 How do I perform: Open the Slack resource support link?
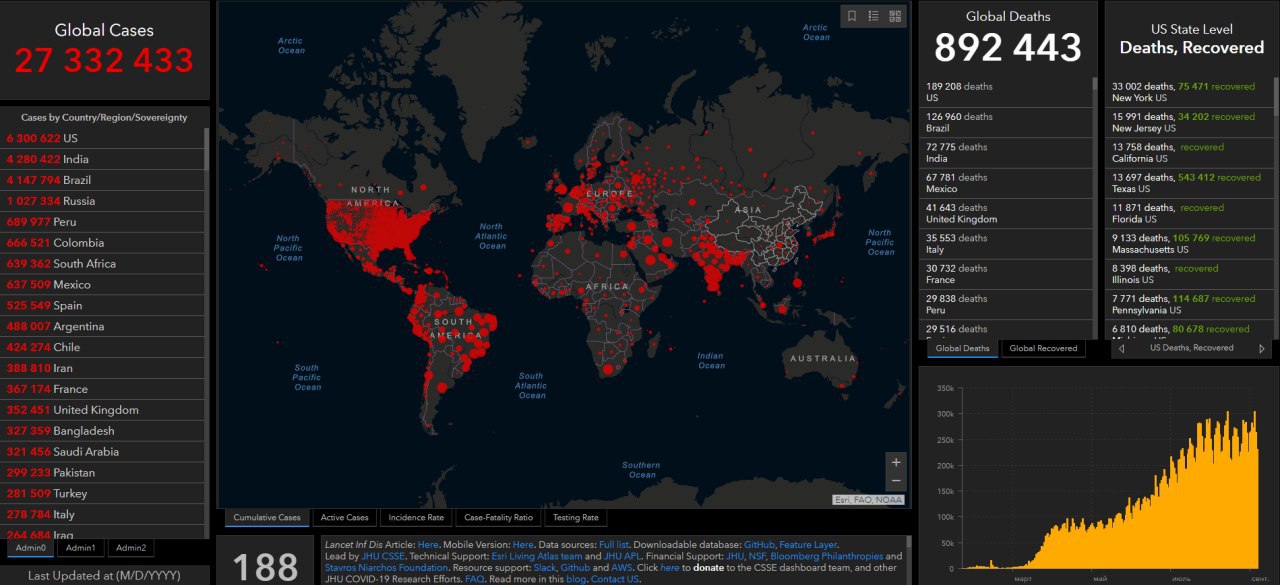point(545,567)
